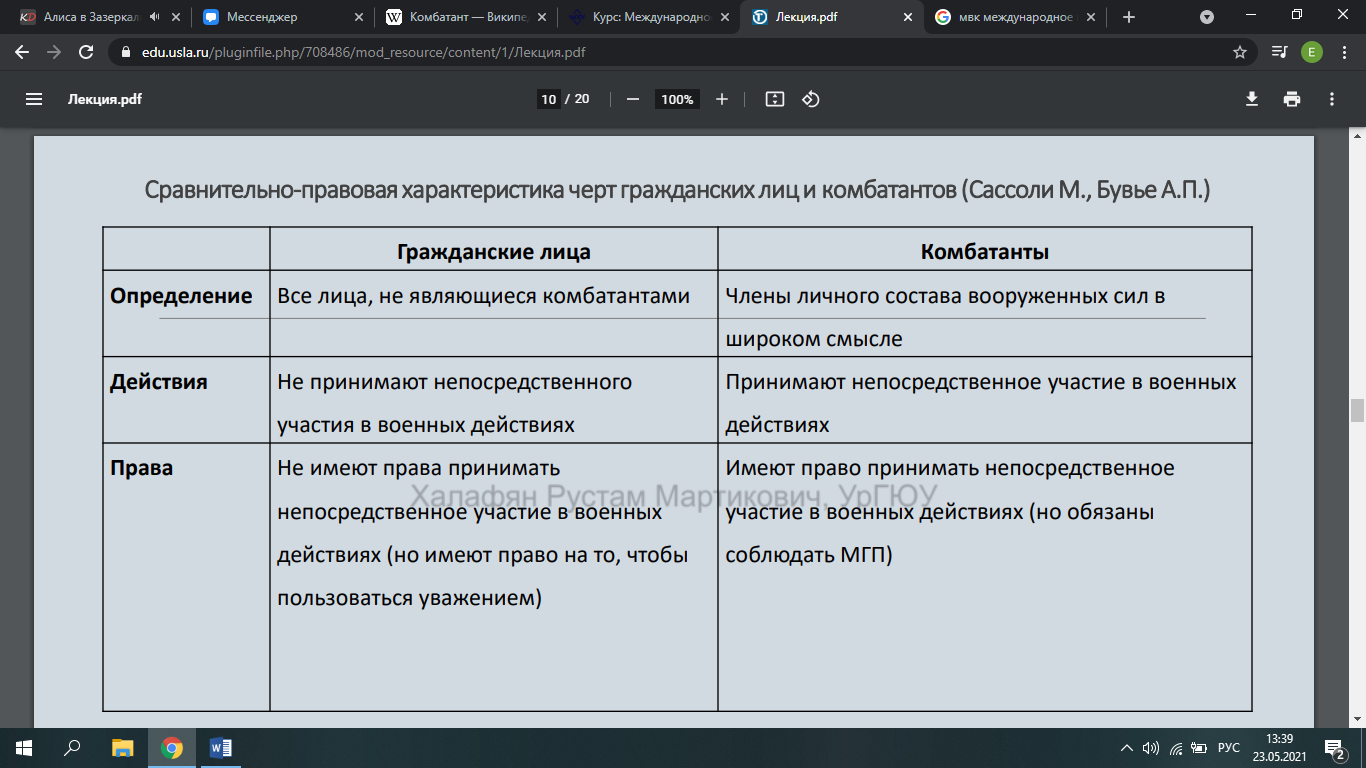Open PDF viewer more actions menu
The image size is (1366, 768).
tap(1332, 99)
